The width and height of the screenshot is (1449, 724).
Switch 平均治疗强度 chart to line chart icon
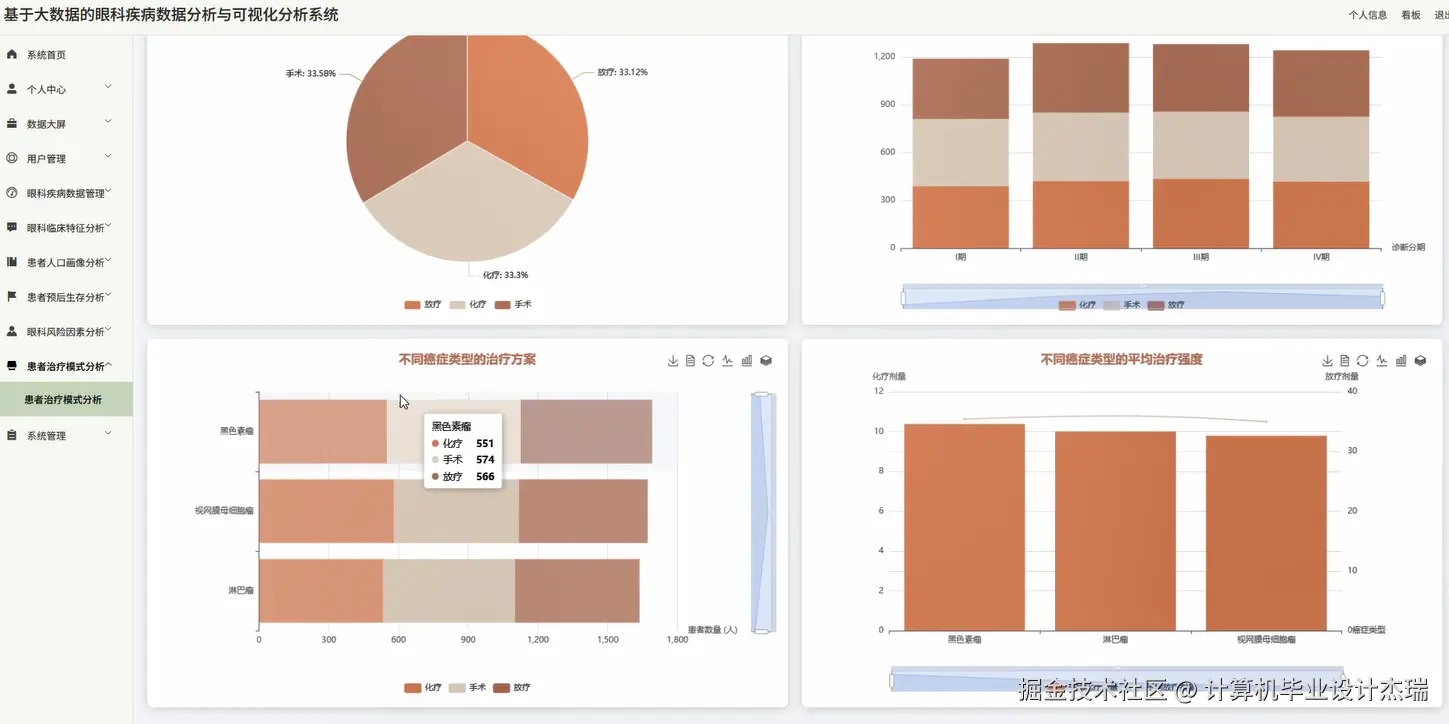1382,361
